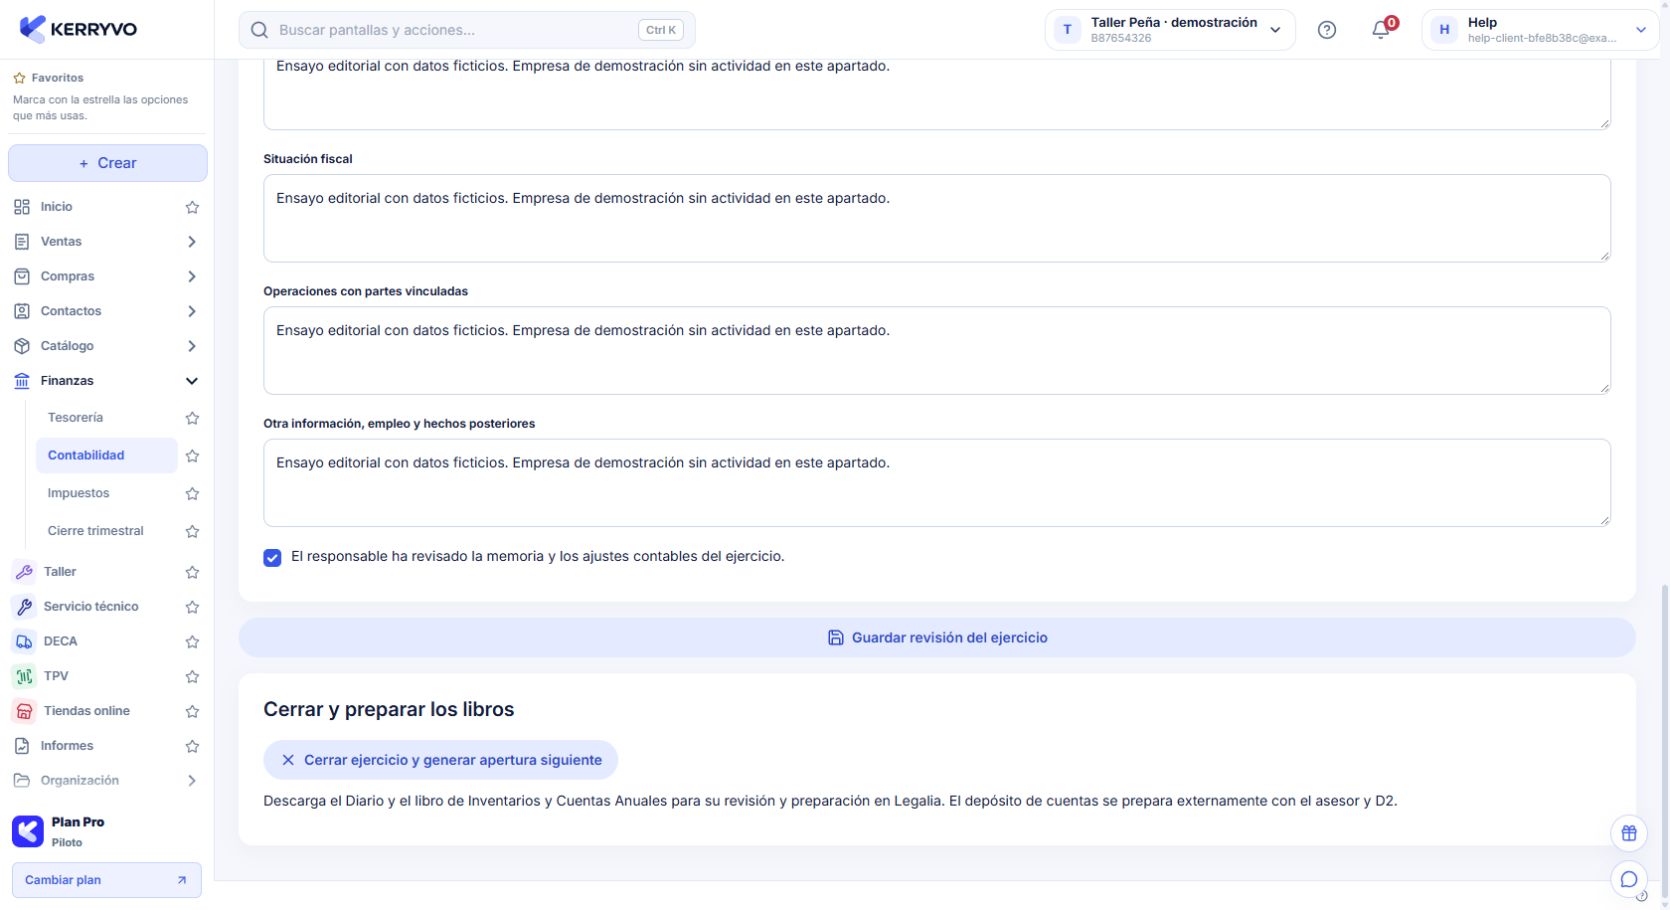Click Cambiar plan

click(107, 880)
